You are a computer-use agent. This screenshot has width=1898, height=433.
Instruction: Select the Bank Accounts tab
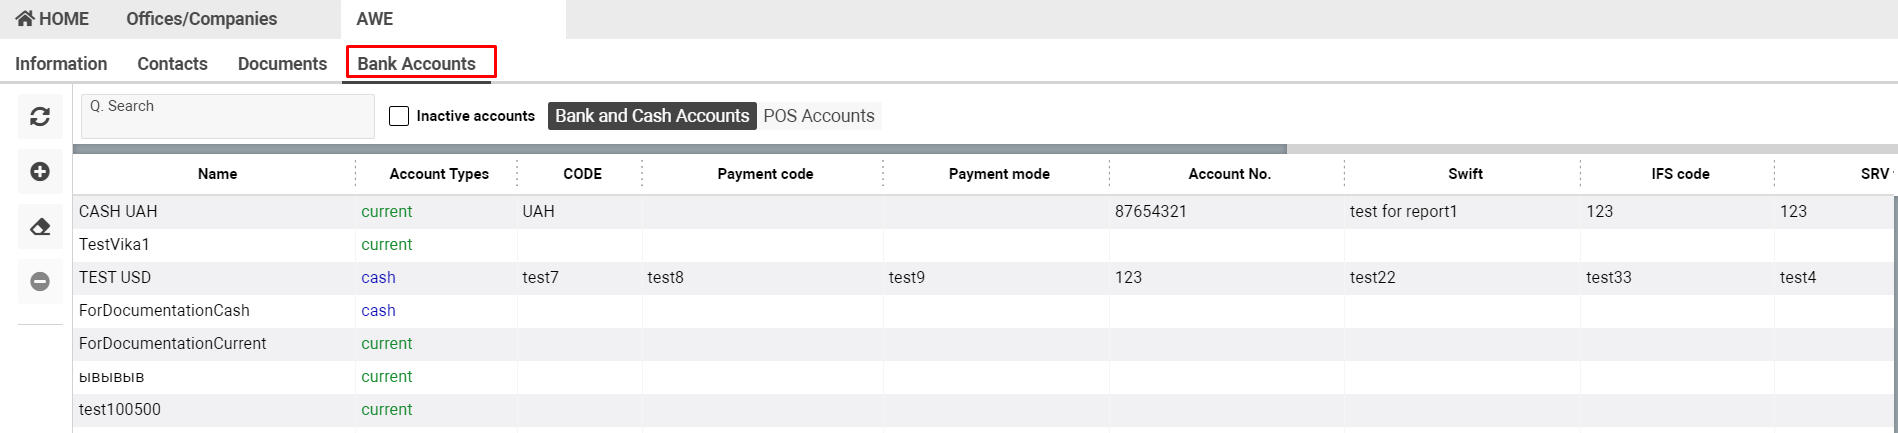click(417, 64)
